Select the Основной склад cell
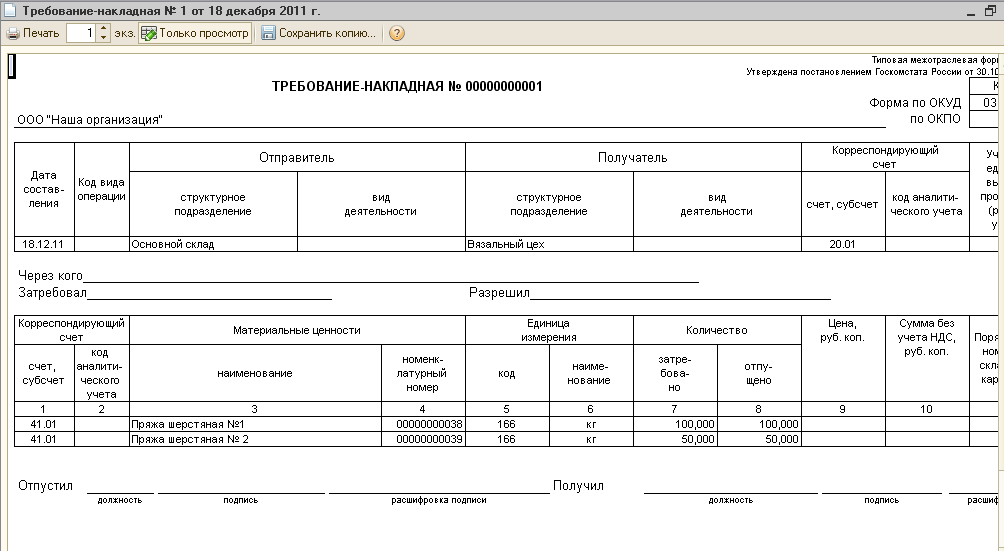1004x551 pixels. [213, 244]
